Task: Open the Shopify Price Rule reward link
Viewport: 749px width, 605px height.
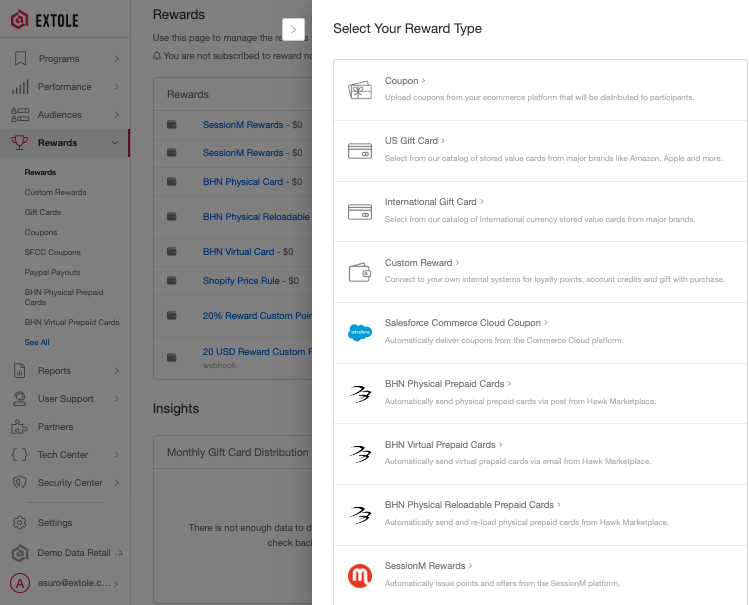Action: coord(241,281)
